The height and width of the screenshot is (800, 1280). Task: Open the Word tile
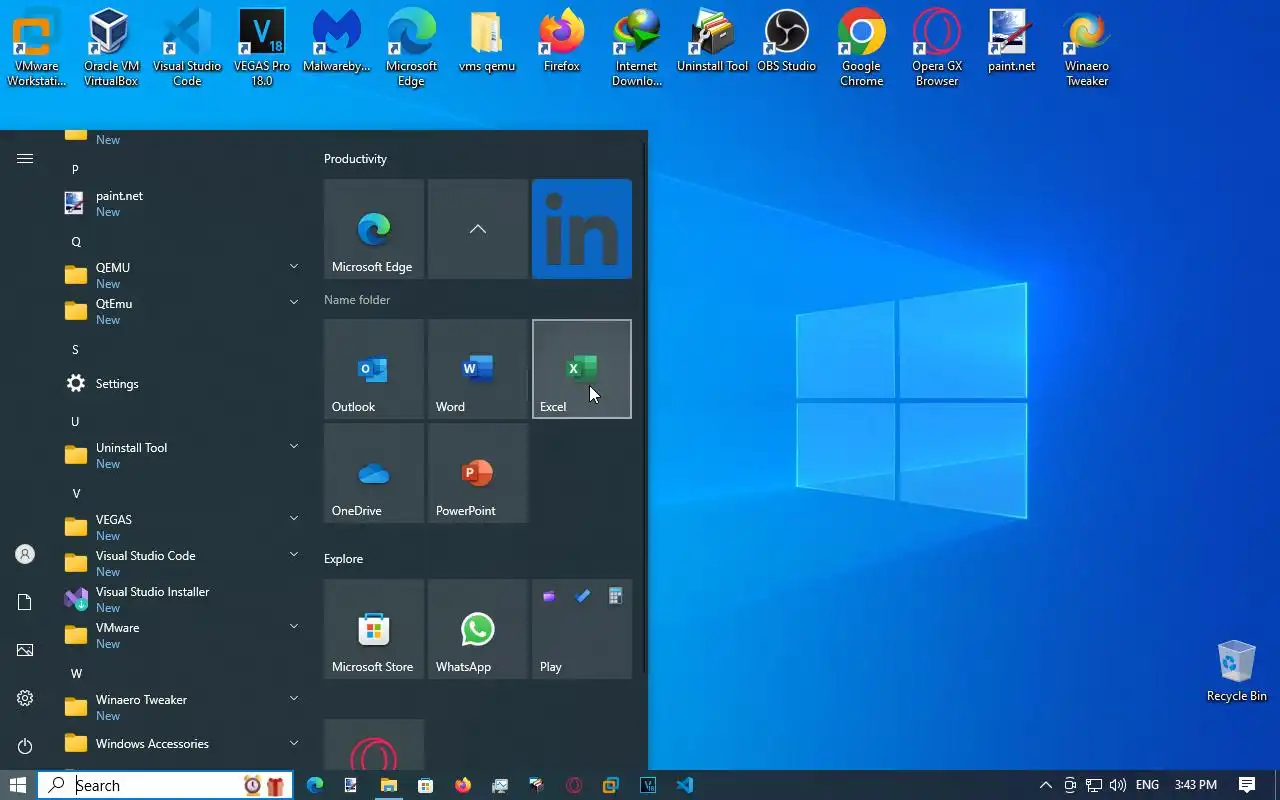[478, 369]
